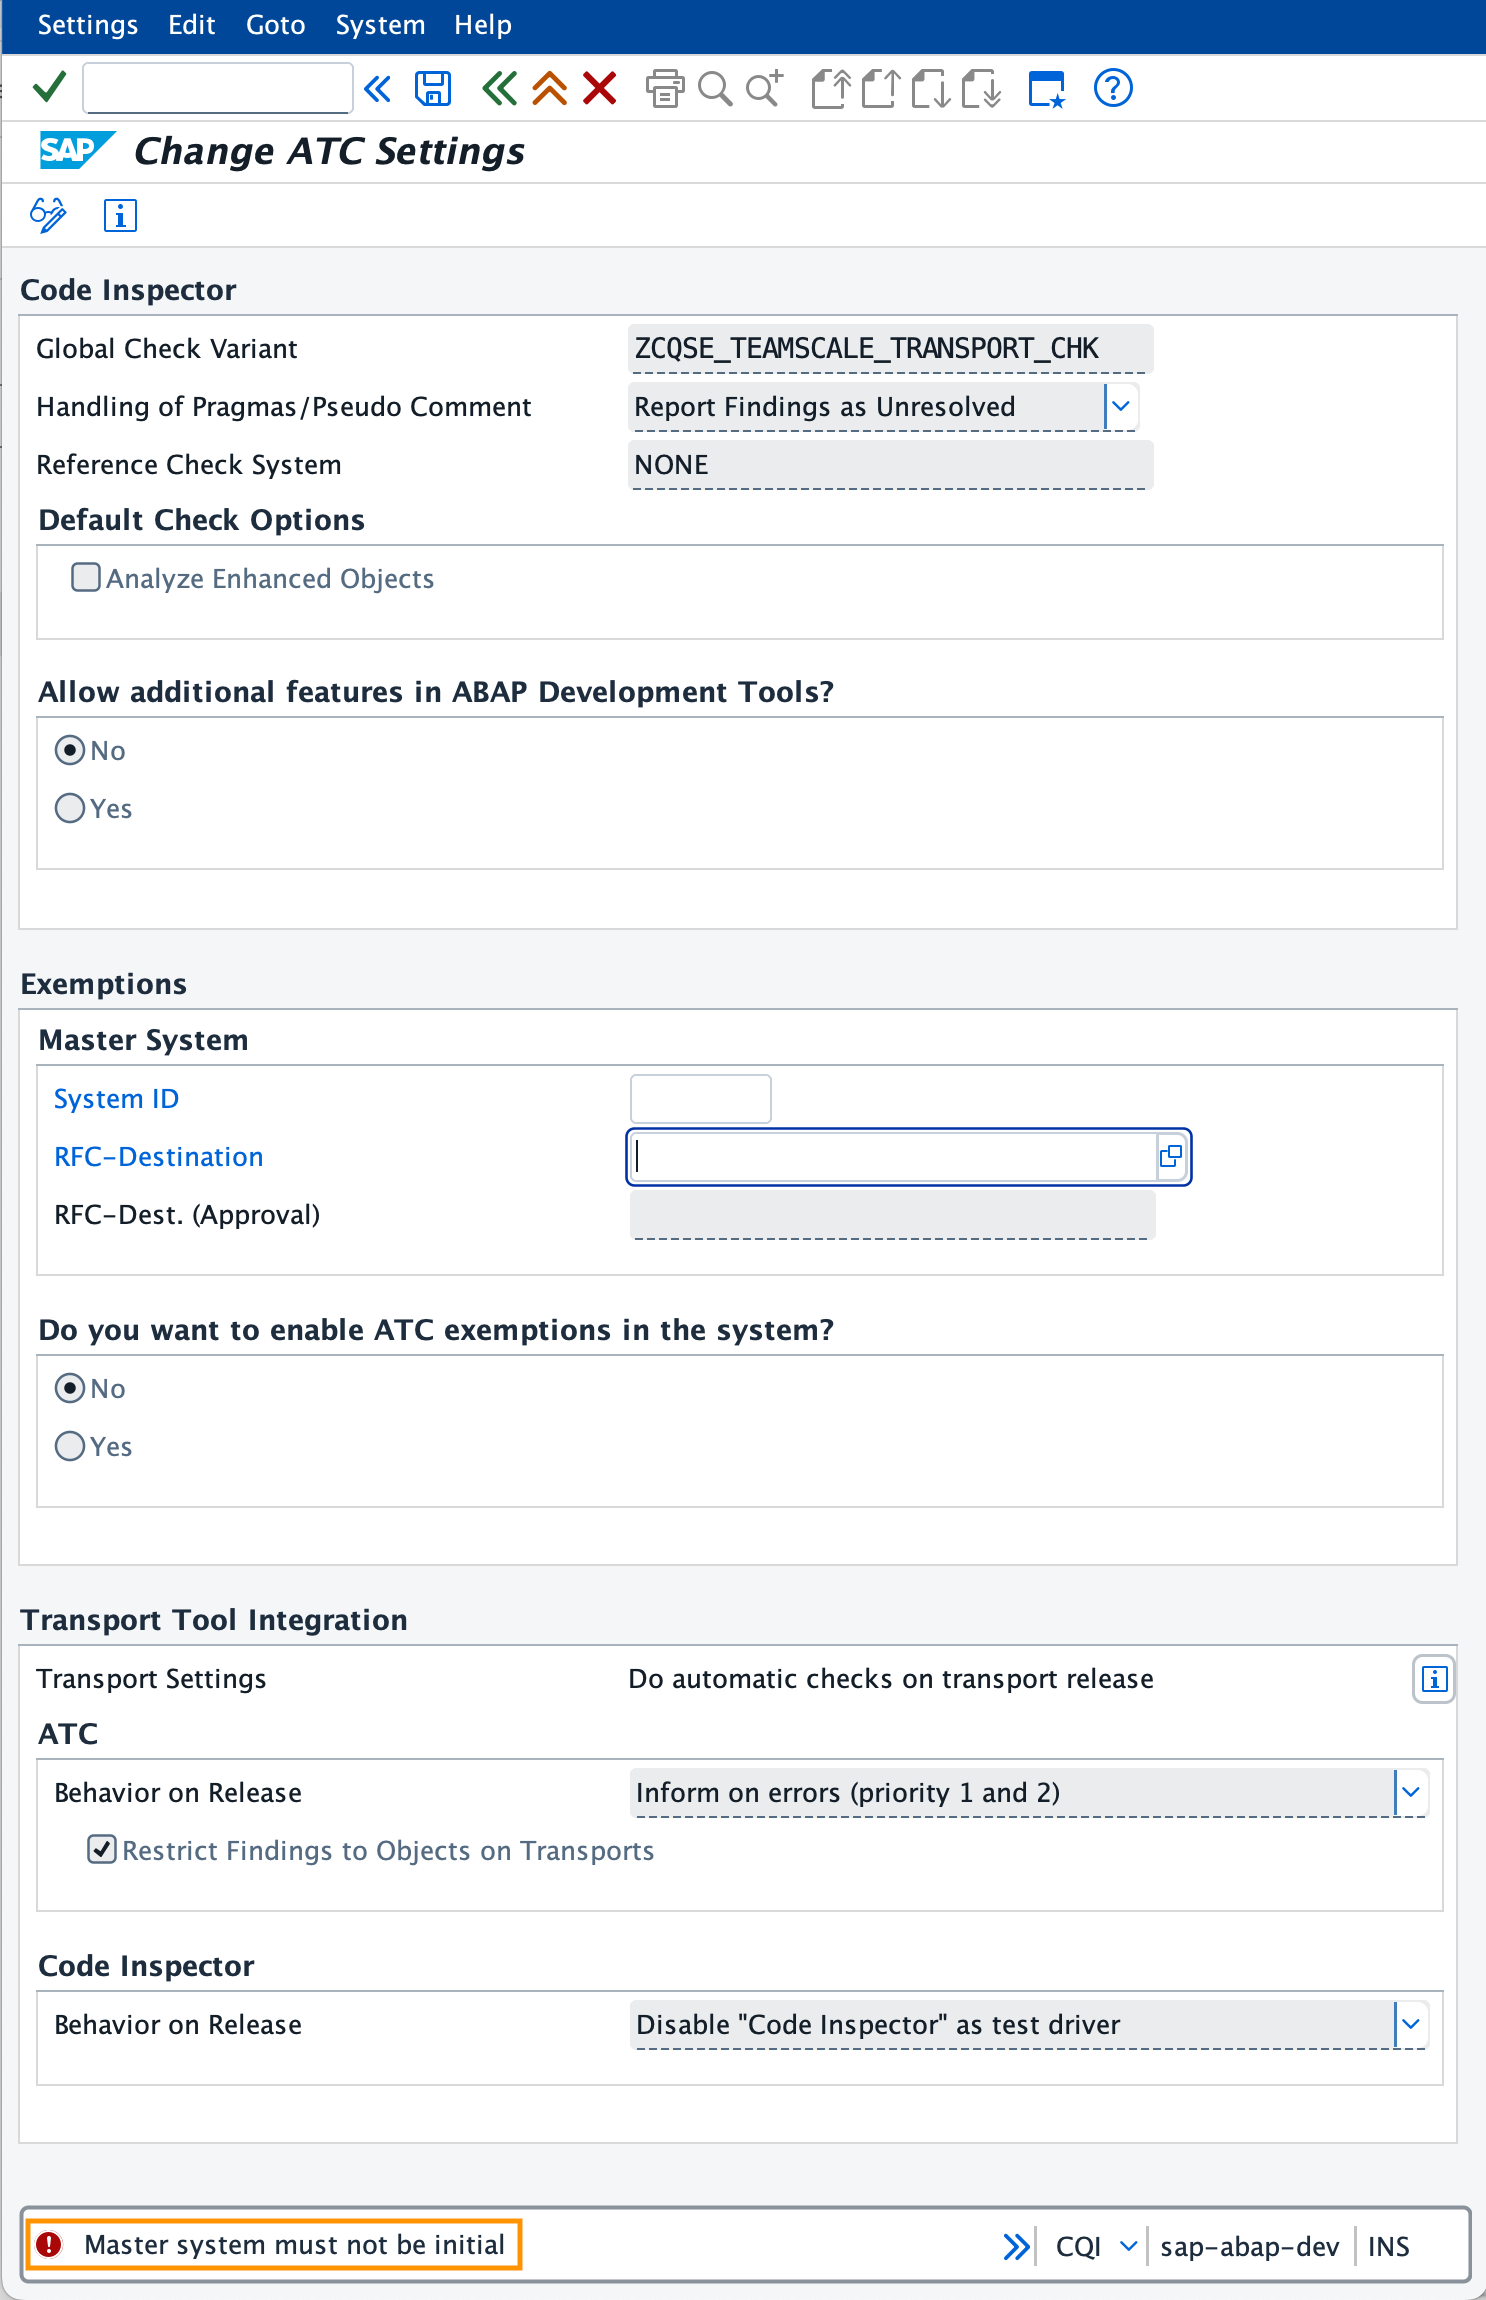The image size is (1486, 2300).
Task: Open Help with the question mark icon
Action: coord(1112,89)
